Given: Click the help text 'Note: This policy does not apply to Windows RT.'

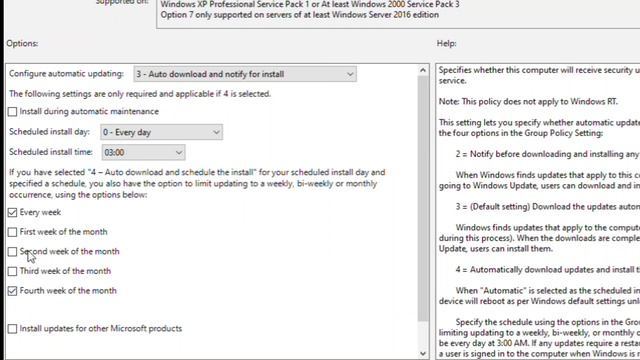Looking at the screenshot, I should (x=528, y=101).
